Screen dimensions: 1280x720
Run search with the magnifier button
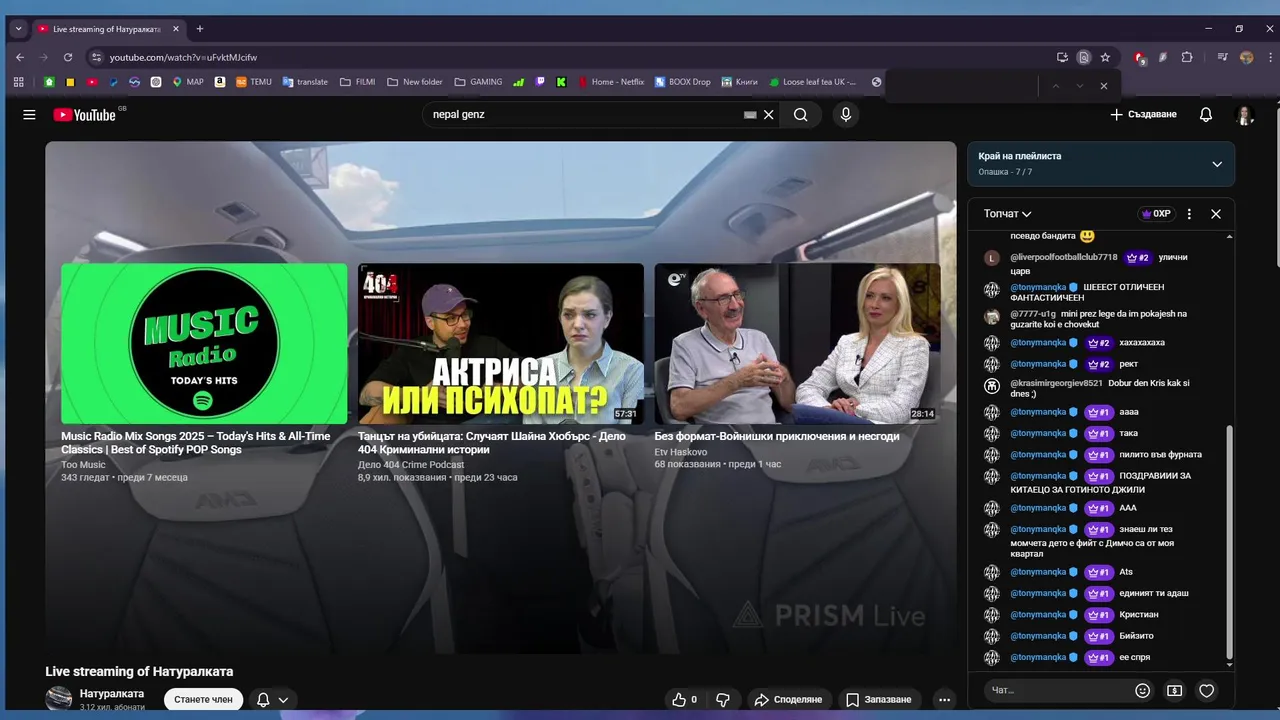[x=801, y=115]
